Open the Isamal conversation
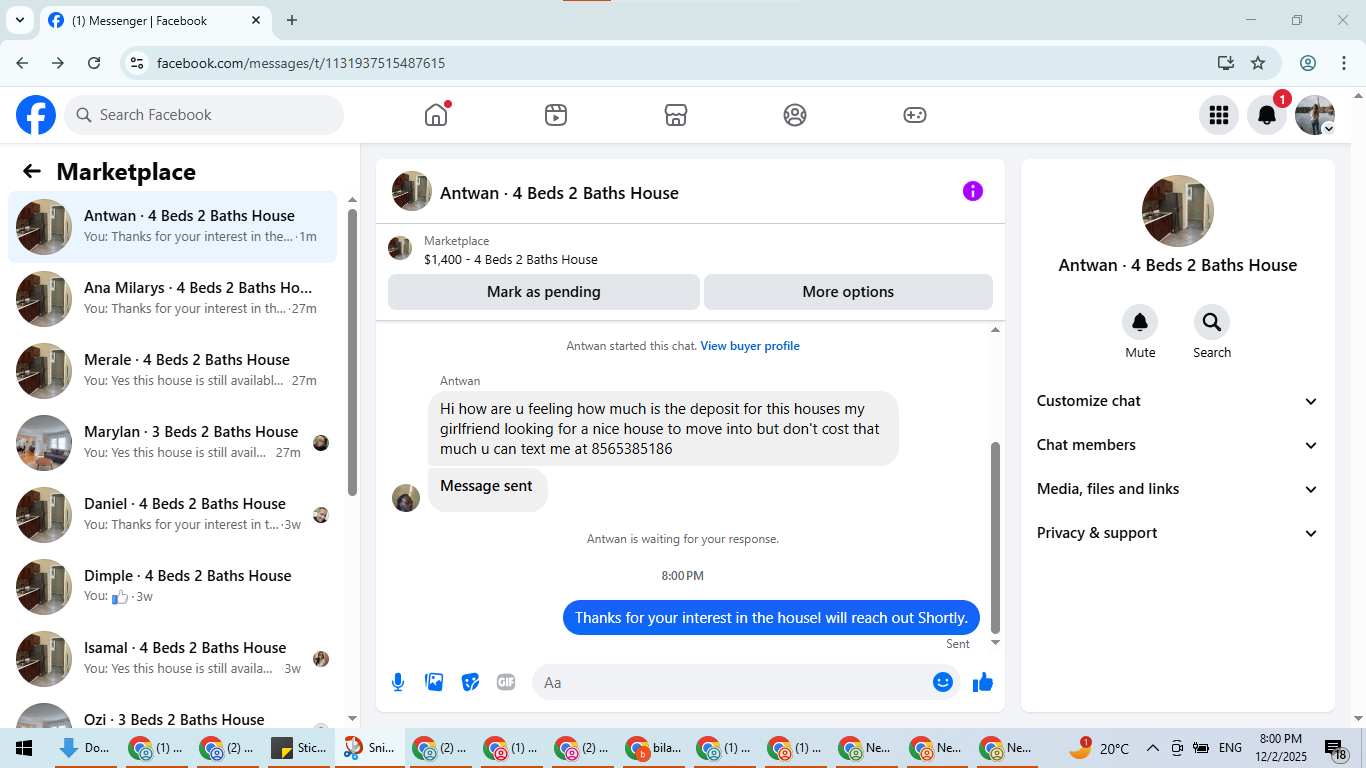This screenshot has height=768, width=1366. coord(173,659)
